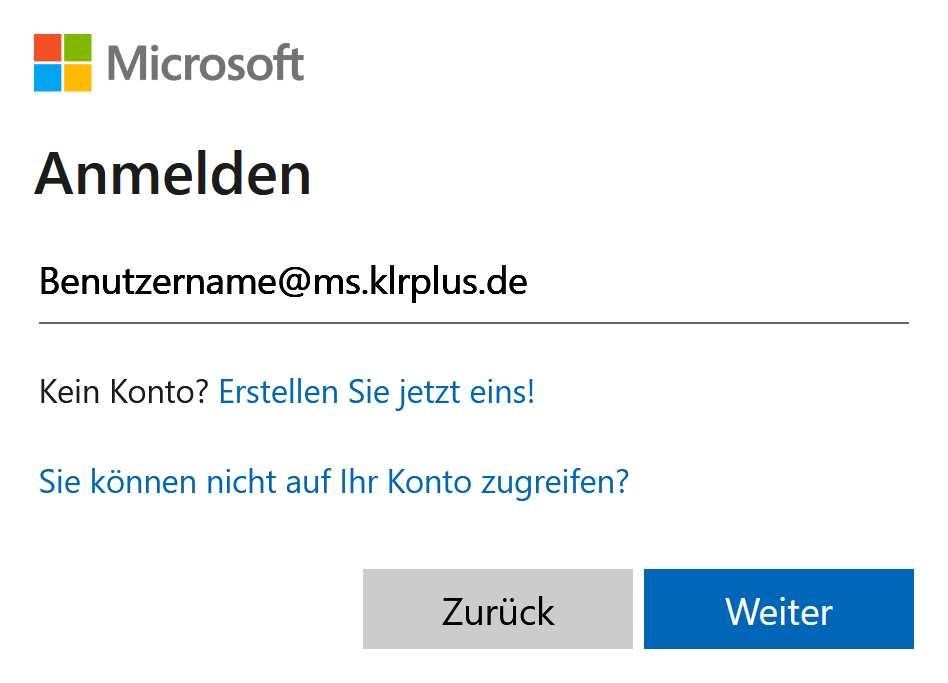Open Sie können nicht auf Ihr Konto zugreifen? link
The height and width of the screenshot is (683, 948).
tap(334, 482)
